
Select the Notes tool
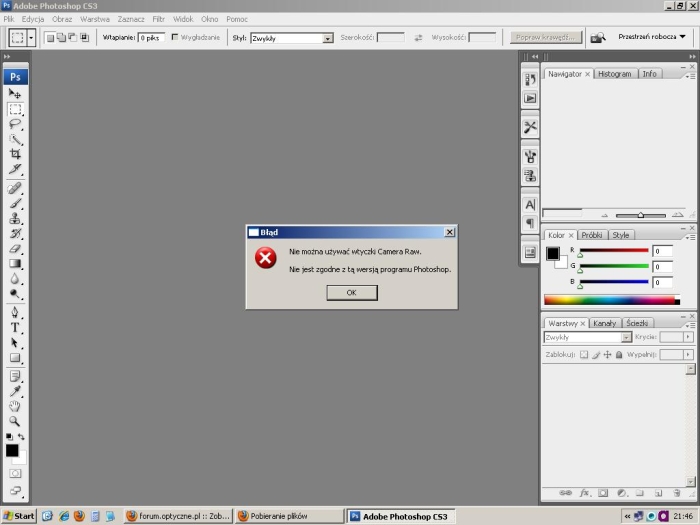(x=15, y=376)
